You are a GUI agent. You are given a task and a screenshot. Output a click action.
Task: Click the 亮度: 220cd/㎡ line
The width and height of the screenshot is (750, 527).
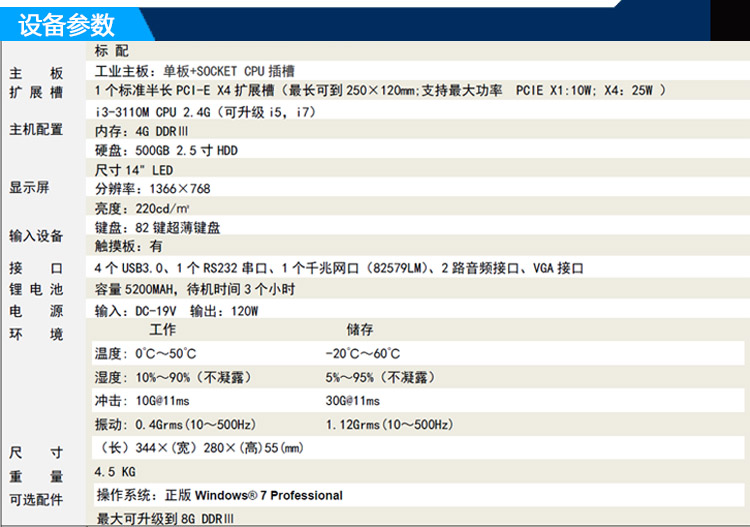(x=142, y=208)
